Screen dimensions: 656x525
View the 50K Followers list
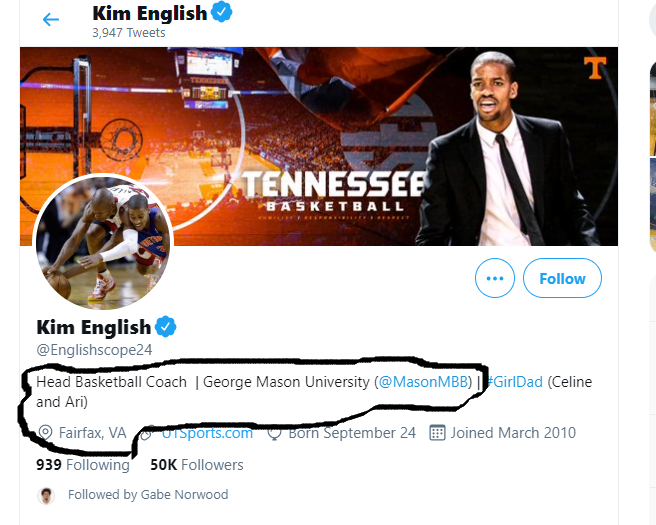coord(196,464)
